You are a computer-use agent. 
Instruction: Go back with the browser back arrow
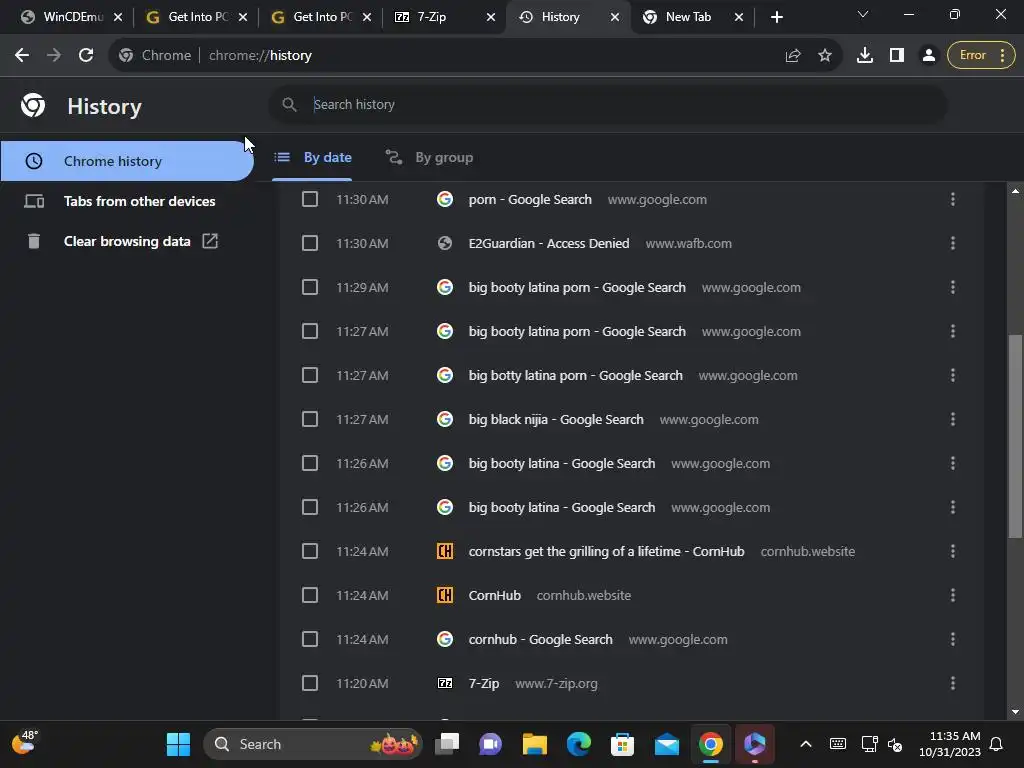click(22, 56)
